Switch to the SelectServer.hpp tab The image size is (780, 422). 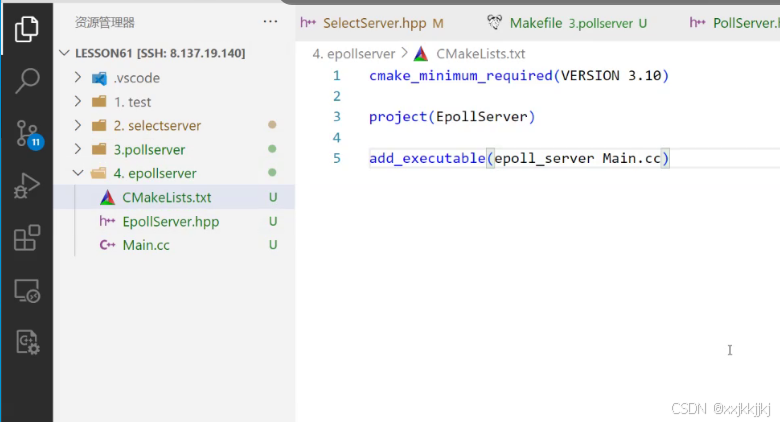372,23
